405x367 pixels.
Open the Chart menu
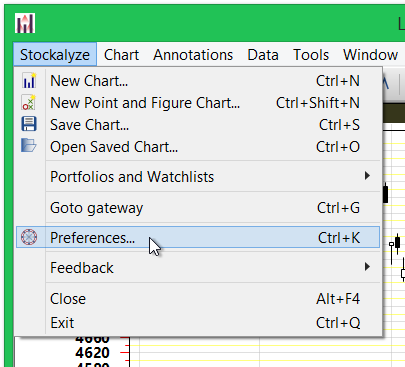pyautogui.click(x=121, y=55)
